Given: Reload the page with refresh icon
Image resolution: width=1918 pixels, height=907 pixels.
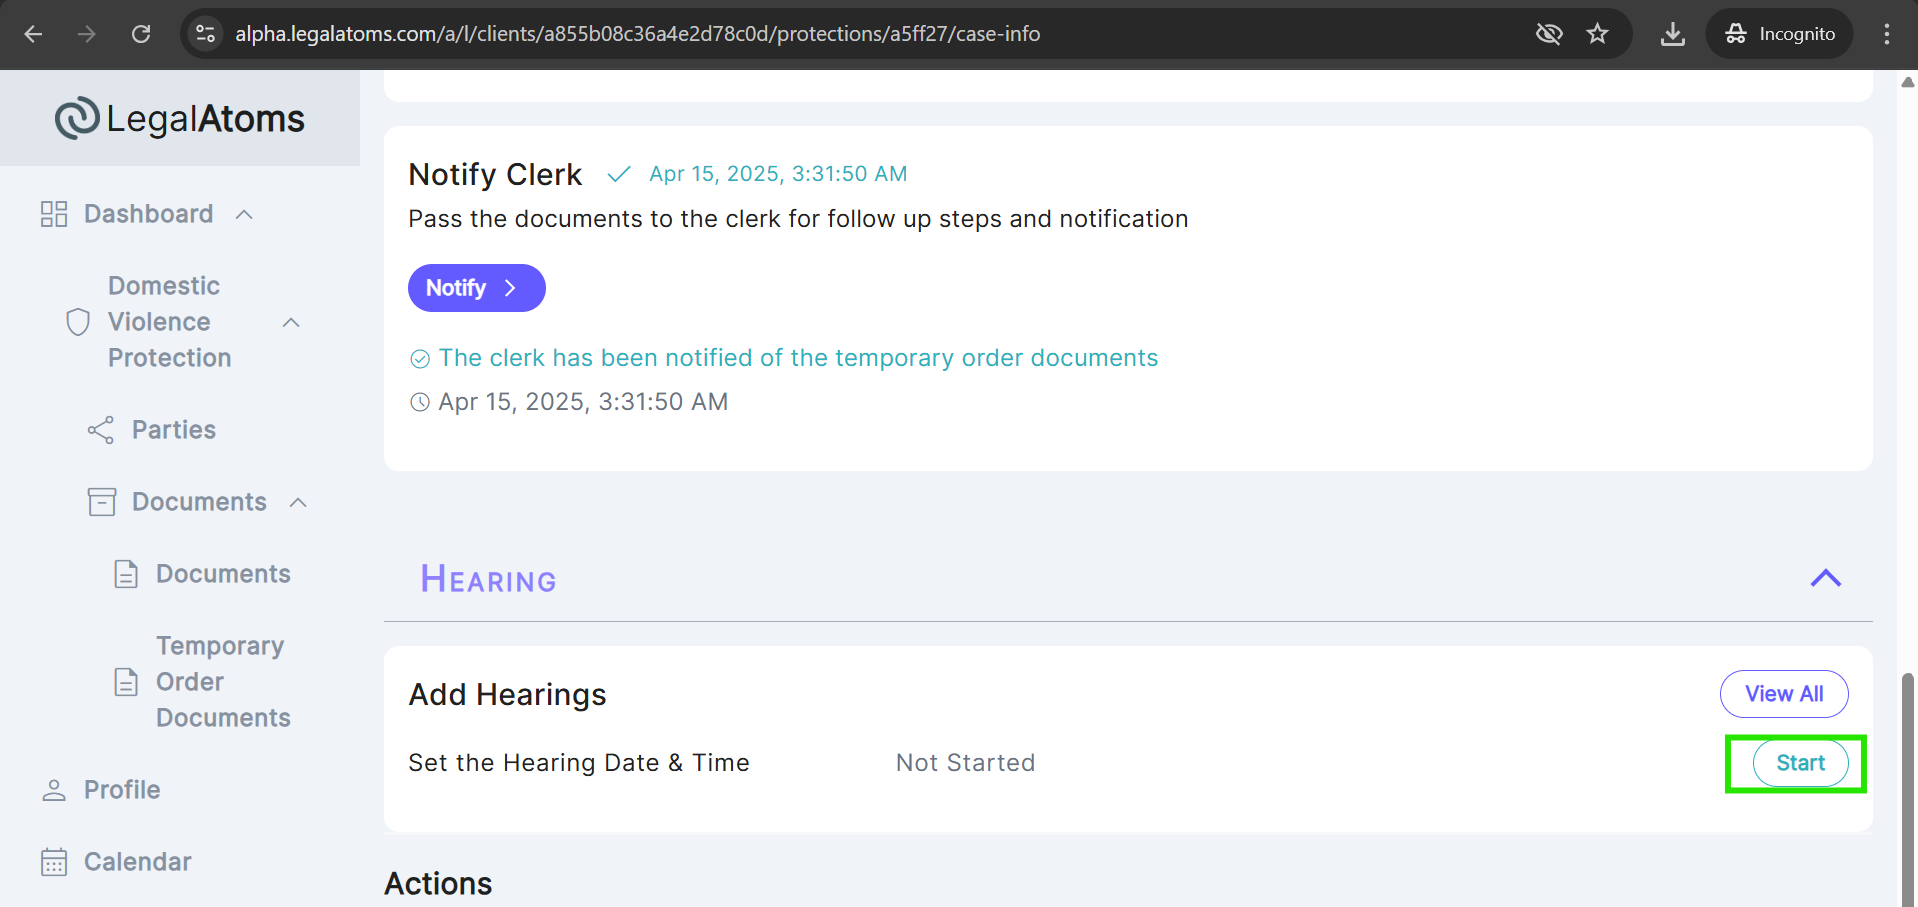Looking at the screenshot, I should [141, 34].
